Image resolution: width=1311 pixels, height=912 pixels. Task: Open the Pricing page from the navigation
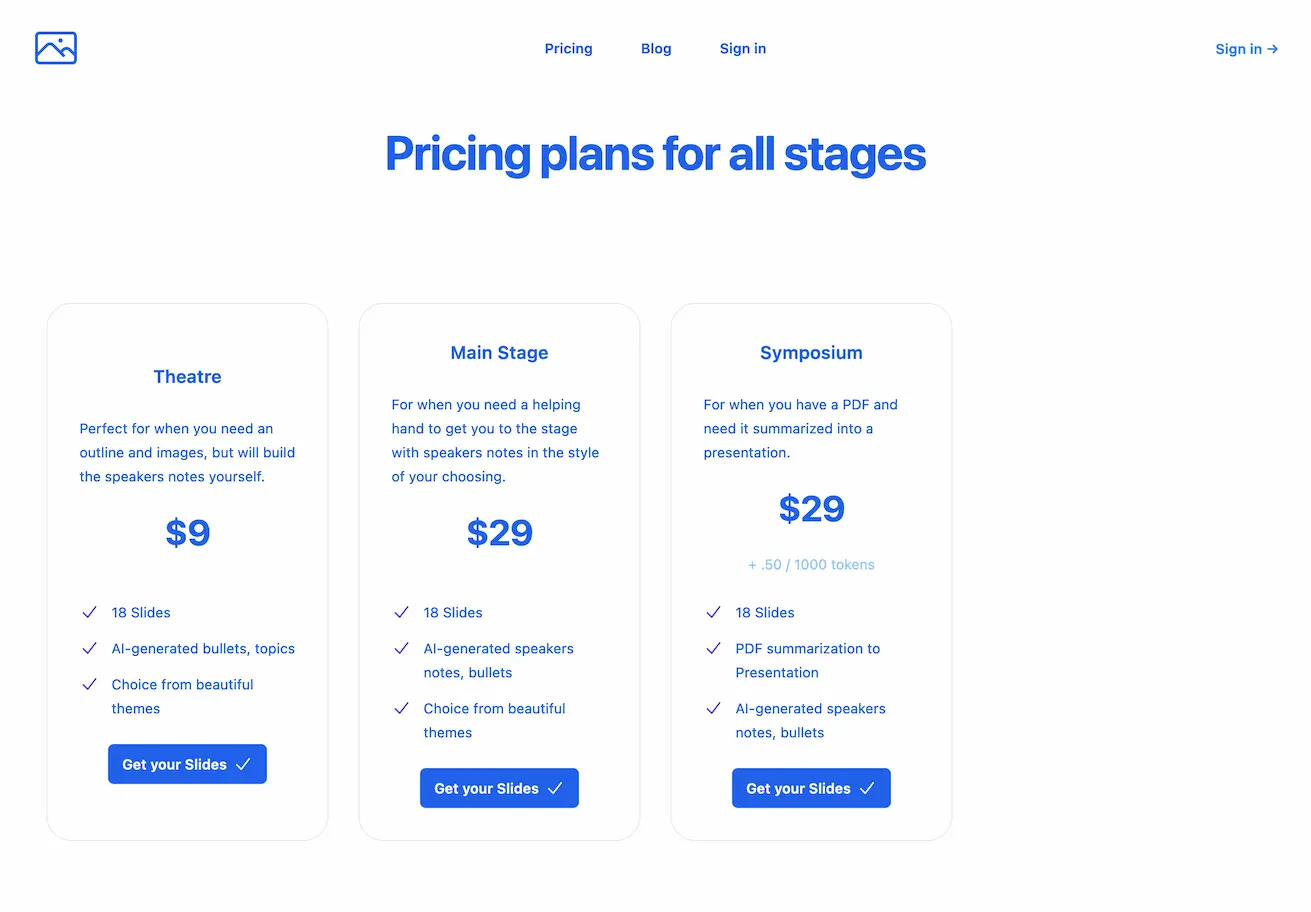568,48
